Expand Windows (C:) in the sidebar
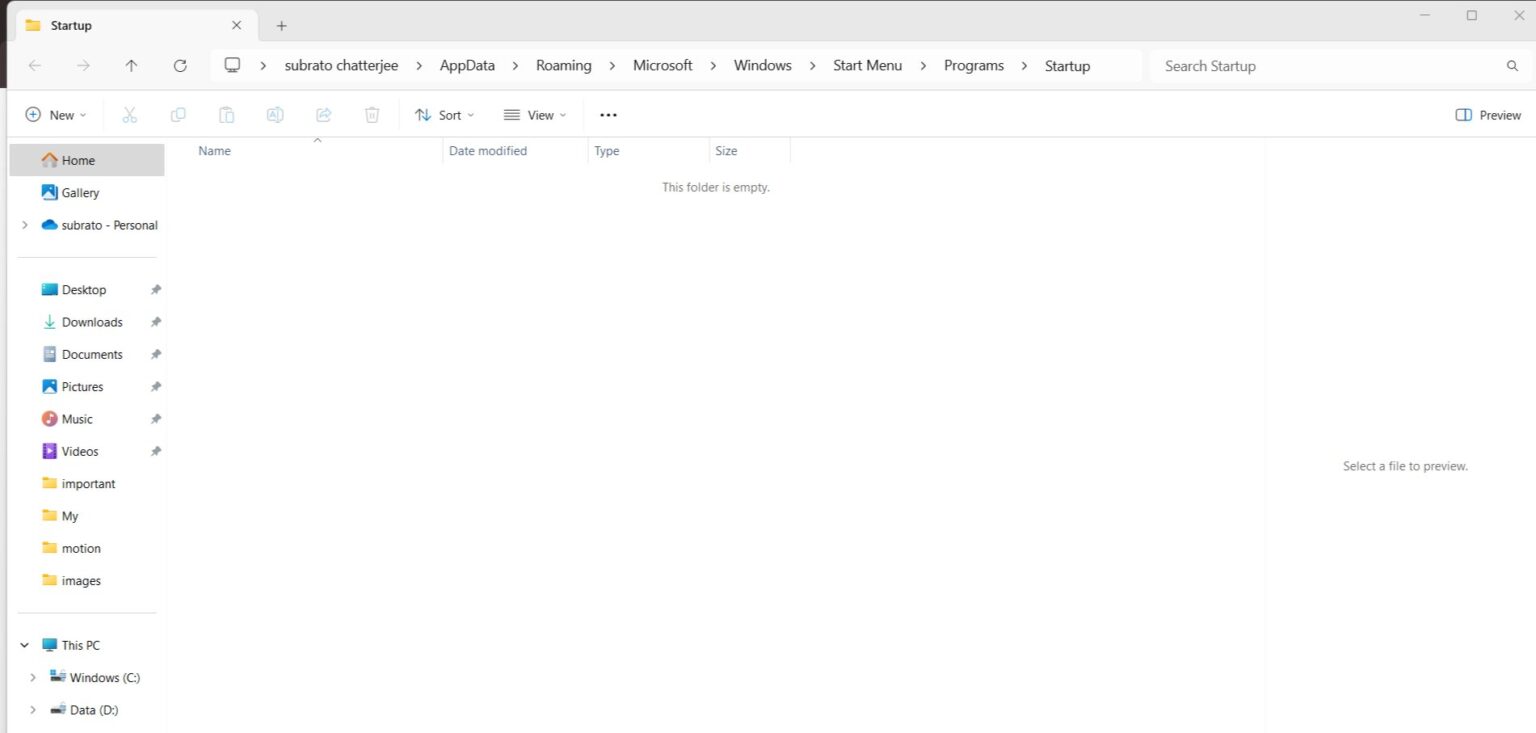This screenshot has width=1536, height=733. coord(33,677)
